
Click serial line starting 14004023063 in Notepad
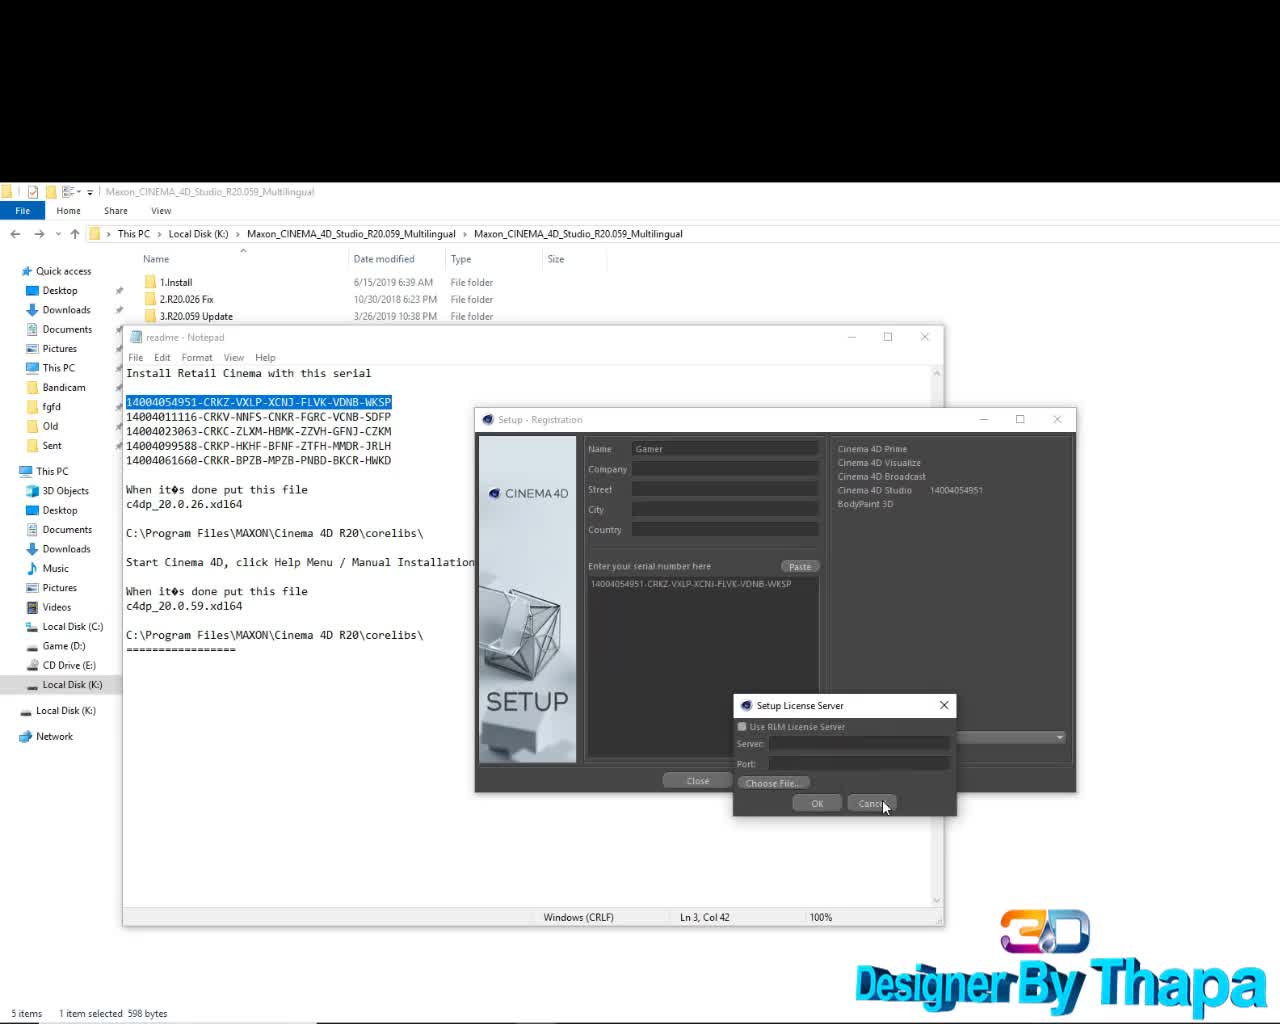point(258,432)
